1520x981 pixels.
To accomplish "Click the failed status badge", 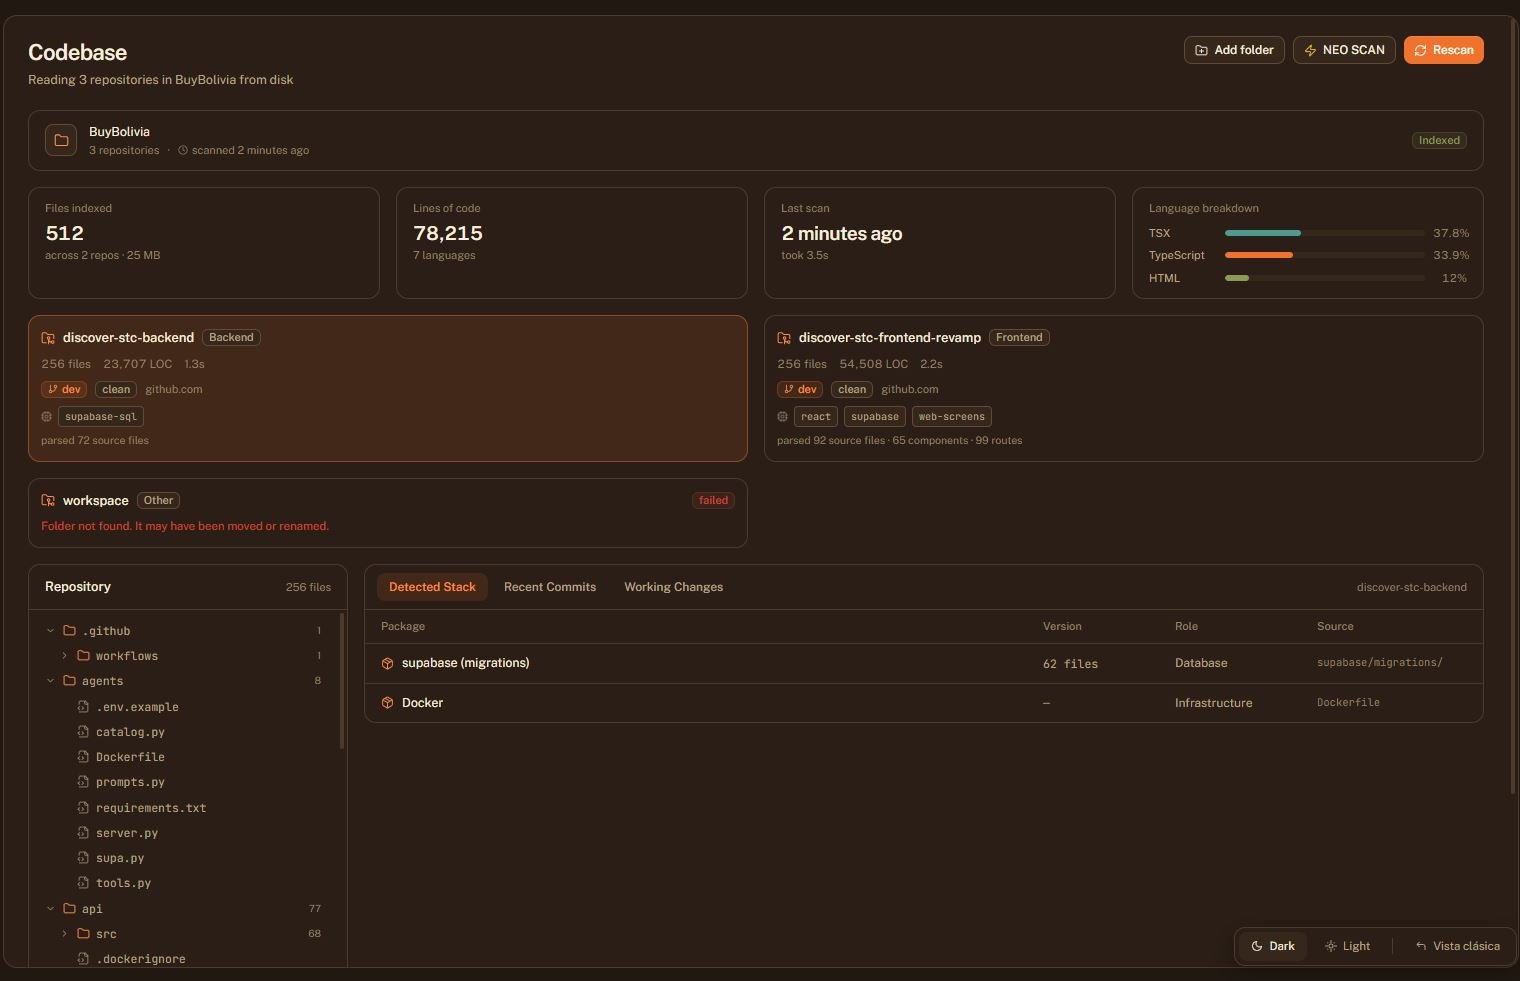I will (713, 501).
